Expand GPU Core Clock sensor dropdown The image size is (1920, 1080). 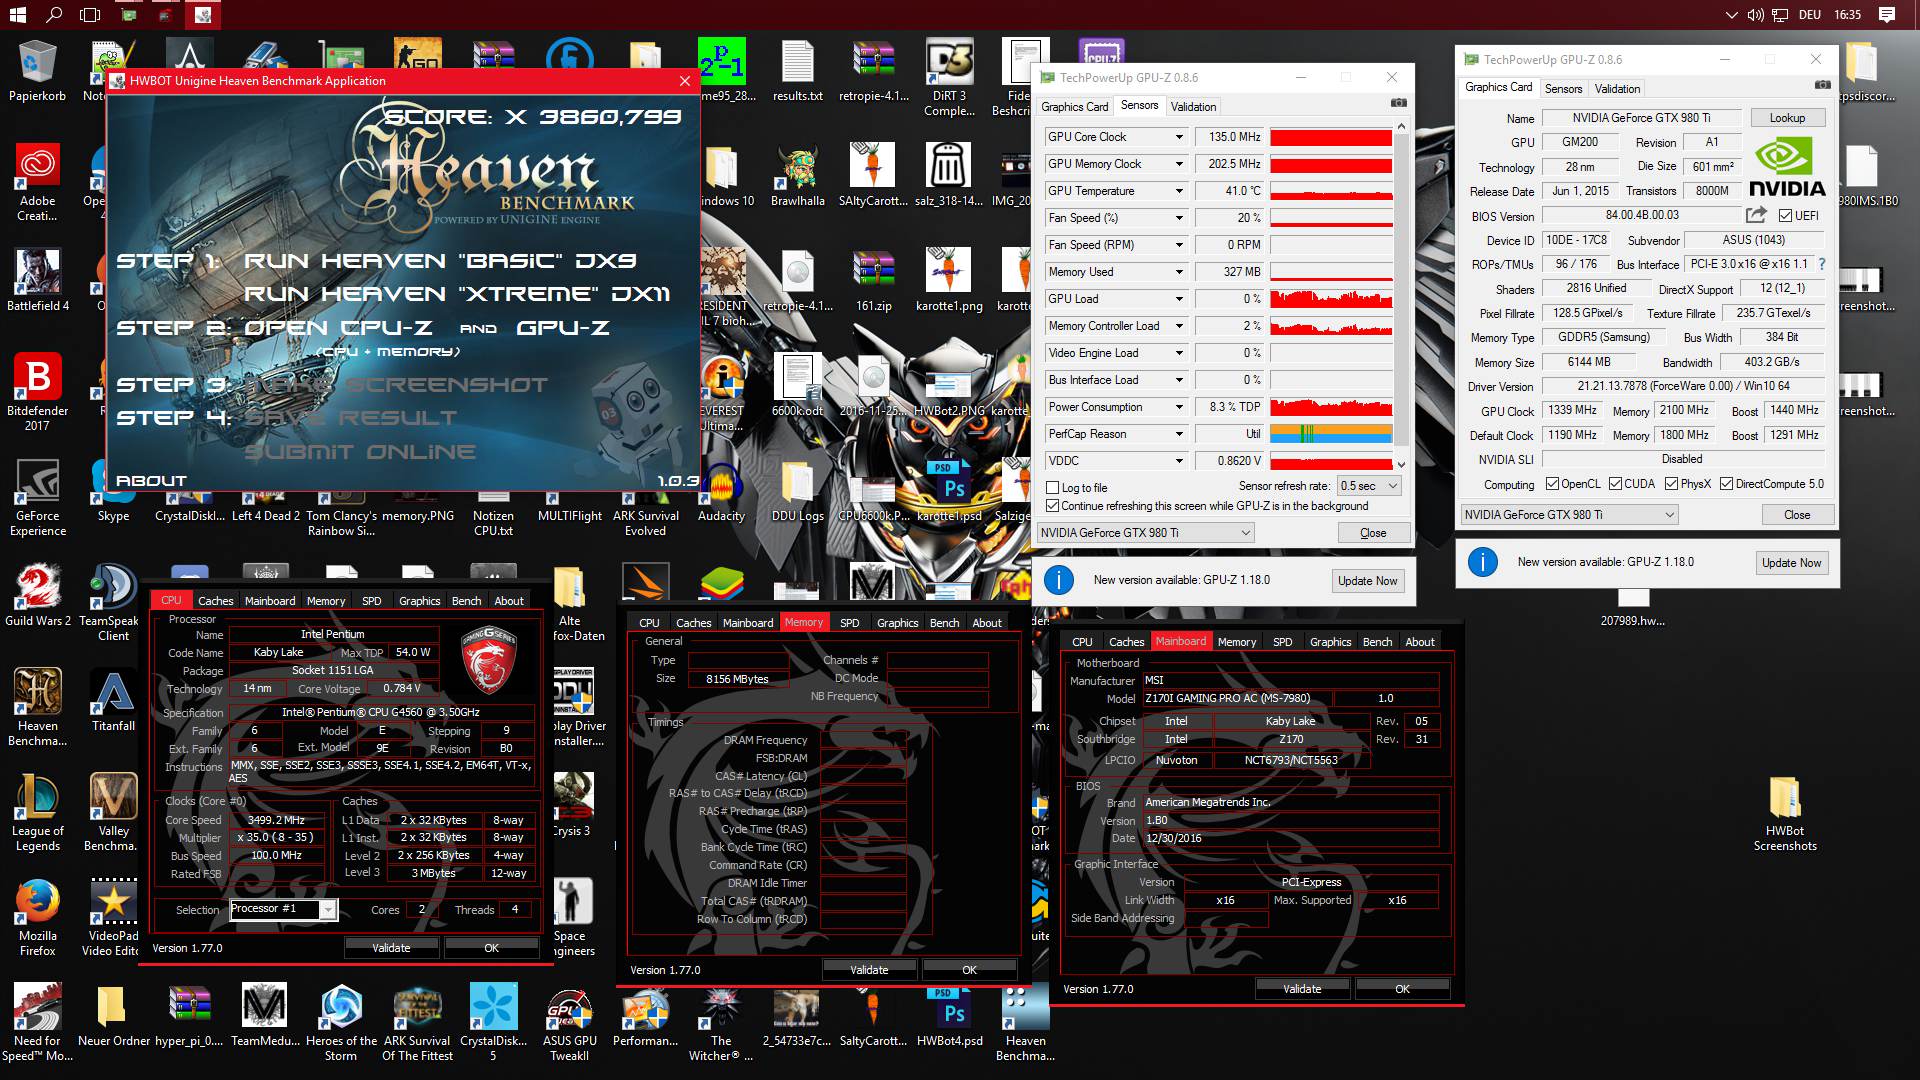coord(1178,137)
